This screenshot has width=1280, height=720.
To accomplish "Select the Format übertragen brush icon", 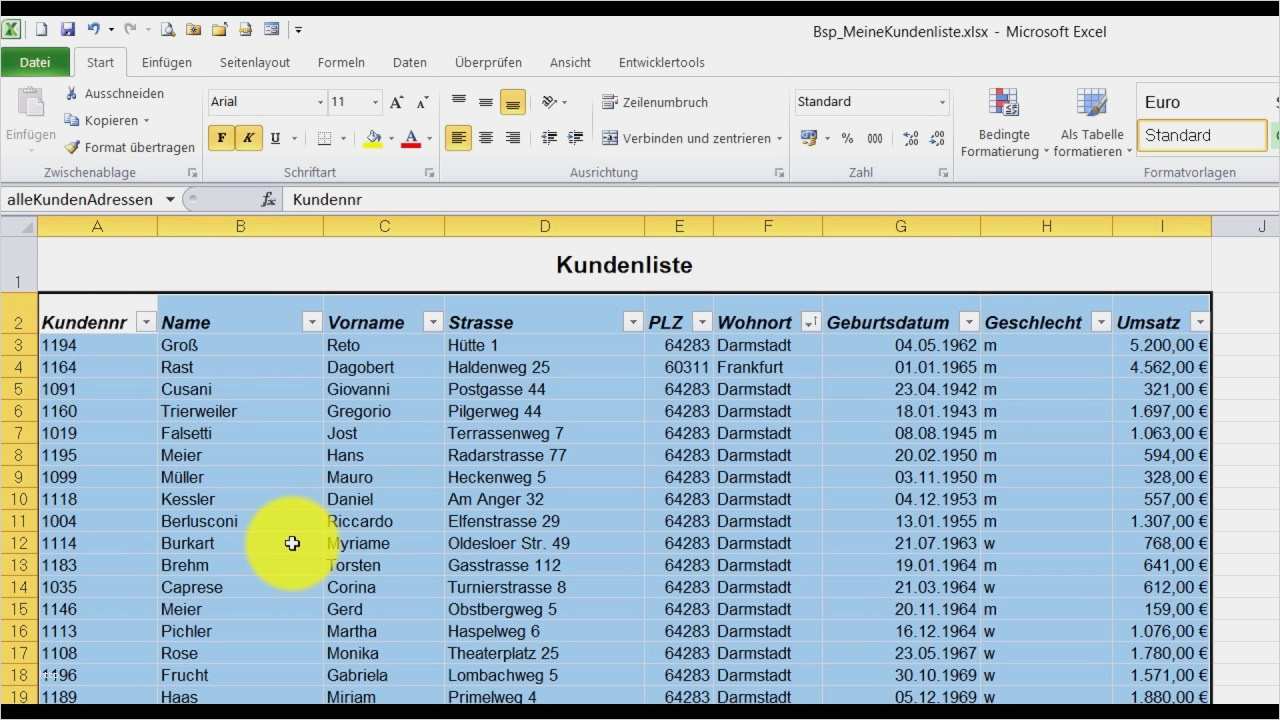I will coord(71,147).
